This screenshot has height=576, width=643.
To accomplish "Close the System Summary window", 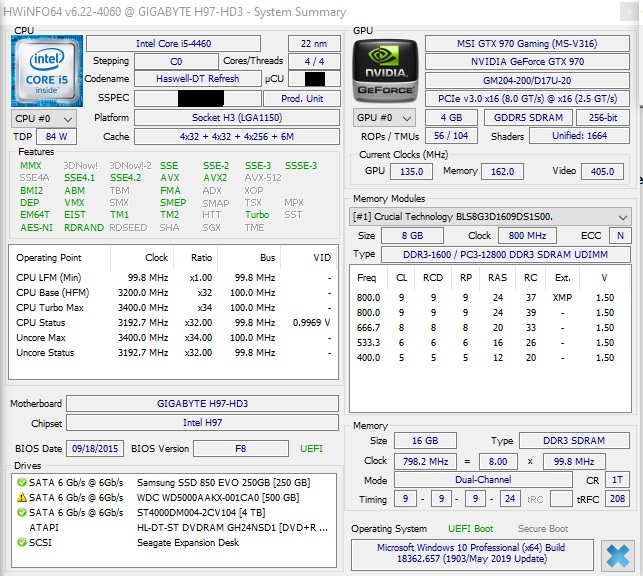I will [629, 11].
